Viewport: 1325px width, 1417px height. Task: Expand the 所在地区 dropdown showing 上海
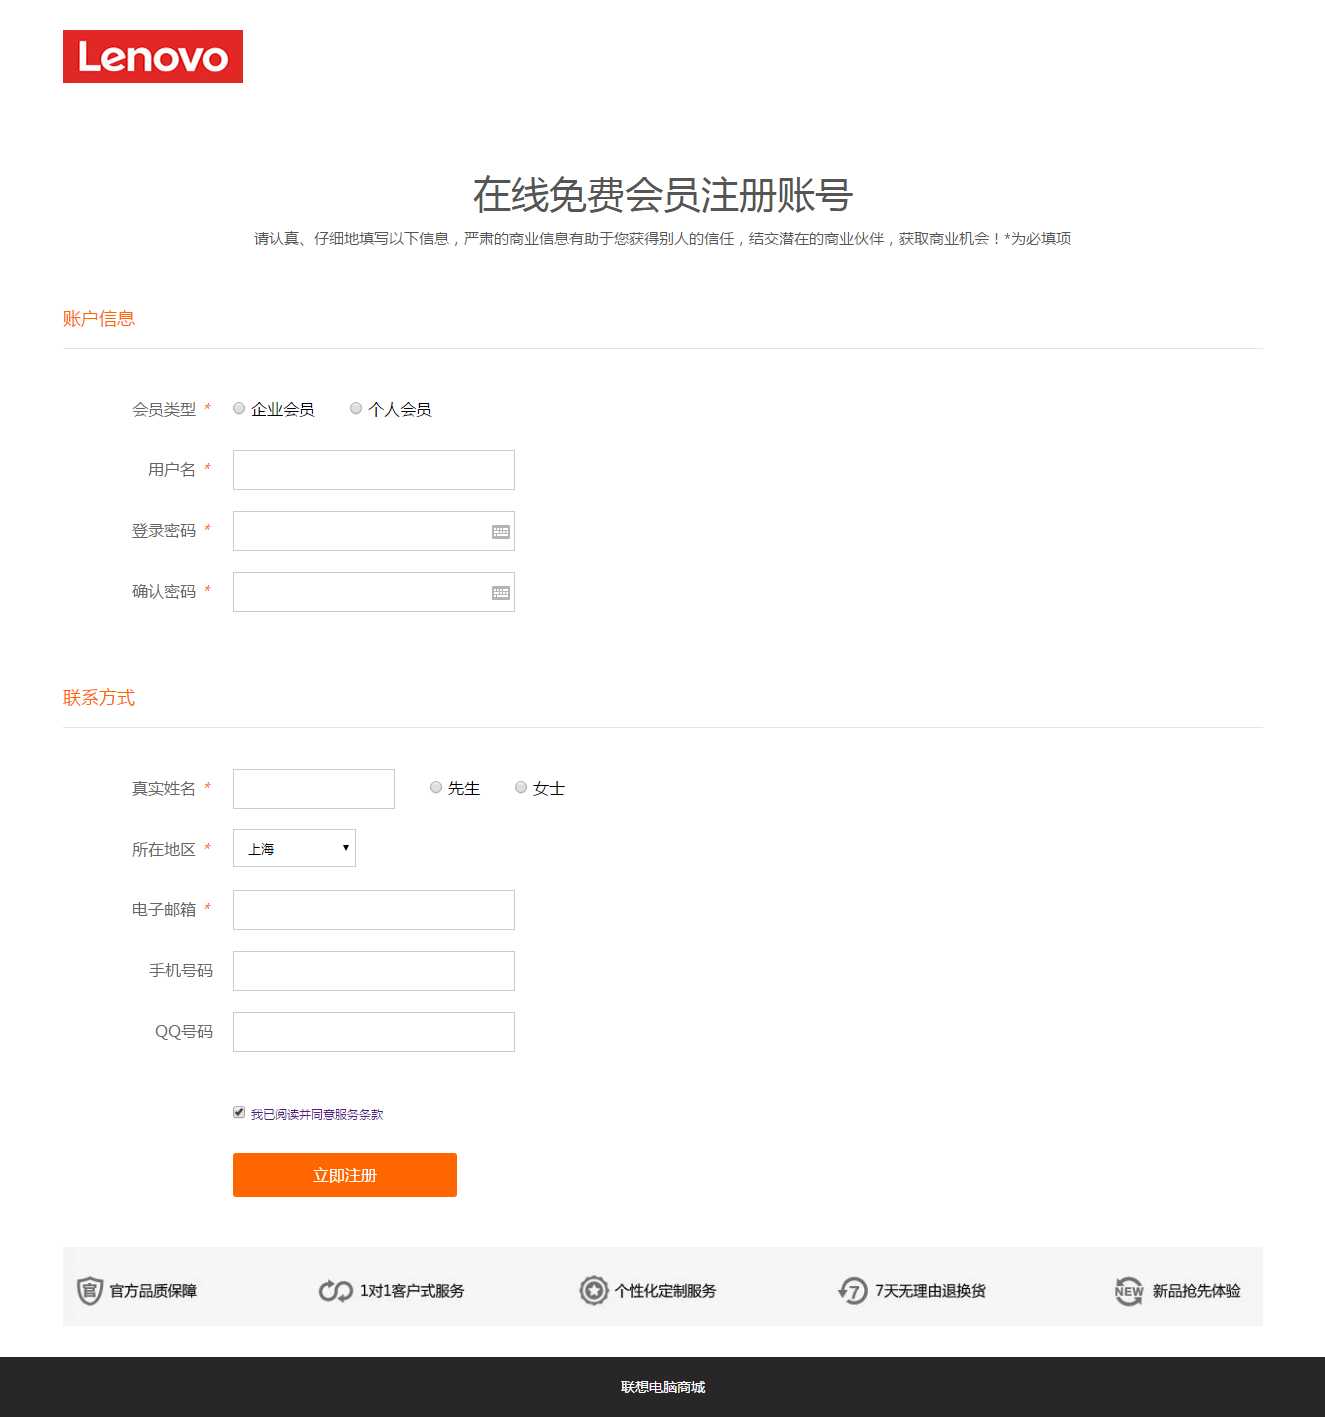click(294, 848)
